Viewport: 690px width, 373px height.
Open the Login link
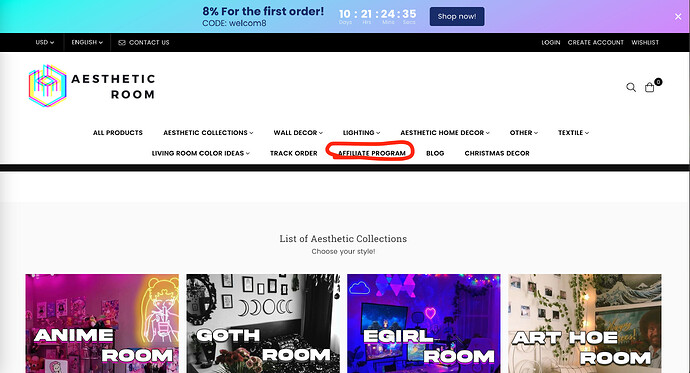(551, 42)
